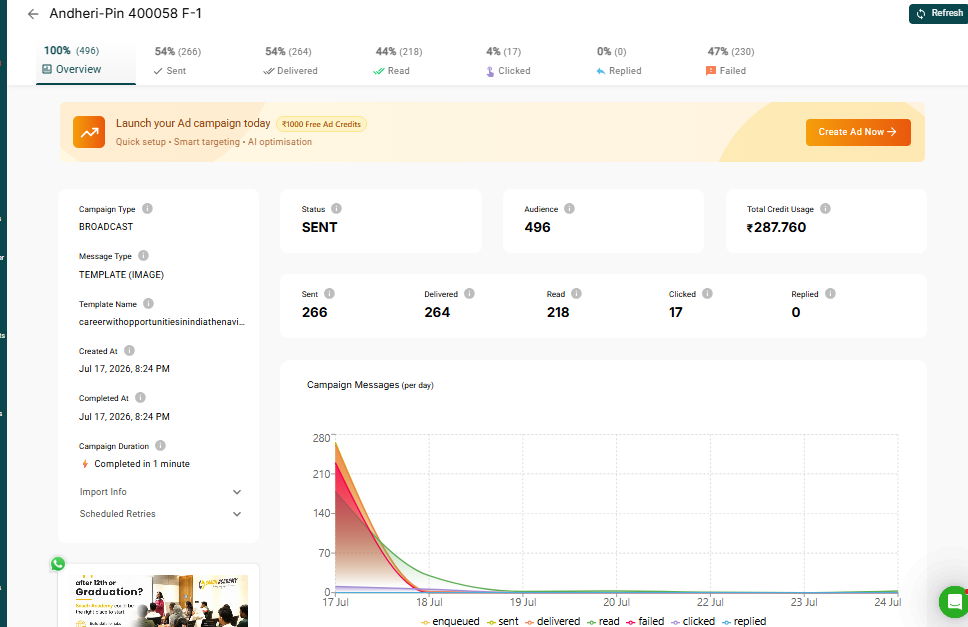Click info icon beside Completed At
The height and width of the screenshot is (627, 968).
coord(140,397)
